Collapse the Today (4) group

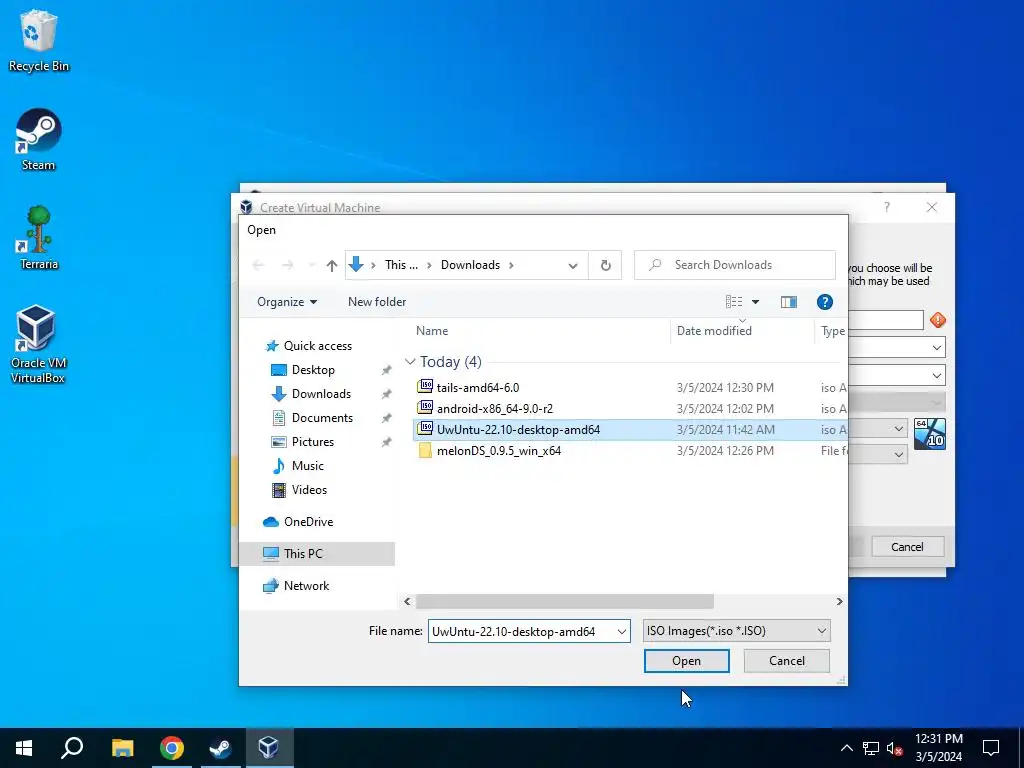pos(410,362)
